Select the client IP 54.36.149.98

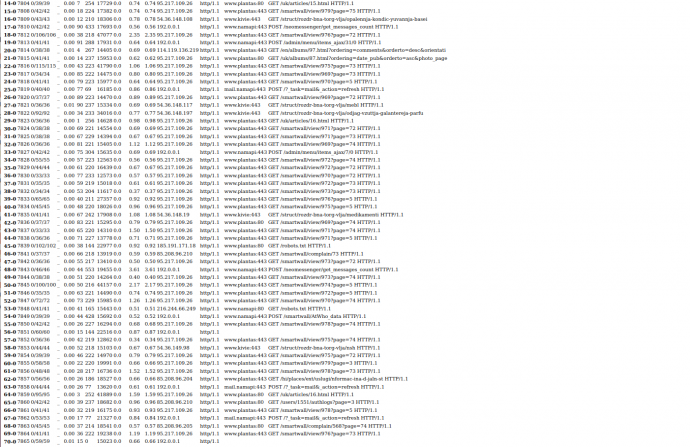pyautogui.click(x=173, y=348)
